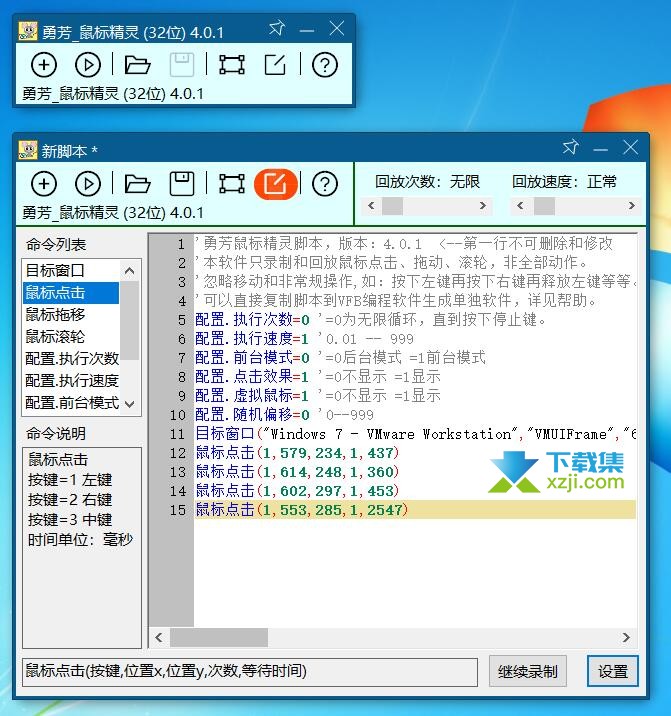Click the 回放次数 slider thumb
Screen dimensions: 671x716
click(392, 206)
